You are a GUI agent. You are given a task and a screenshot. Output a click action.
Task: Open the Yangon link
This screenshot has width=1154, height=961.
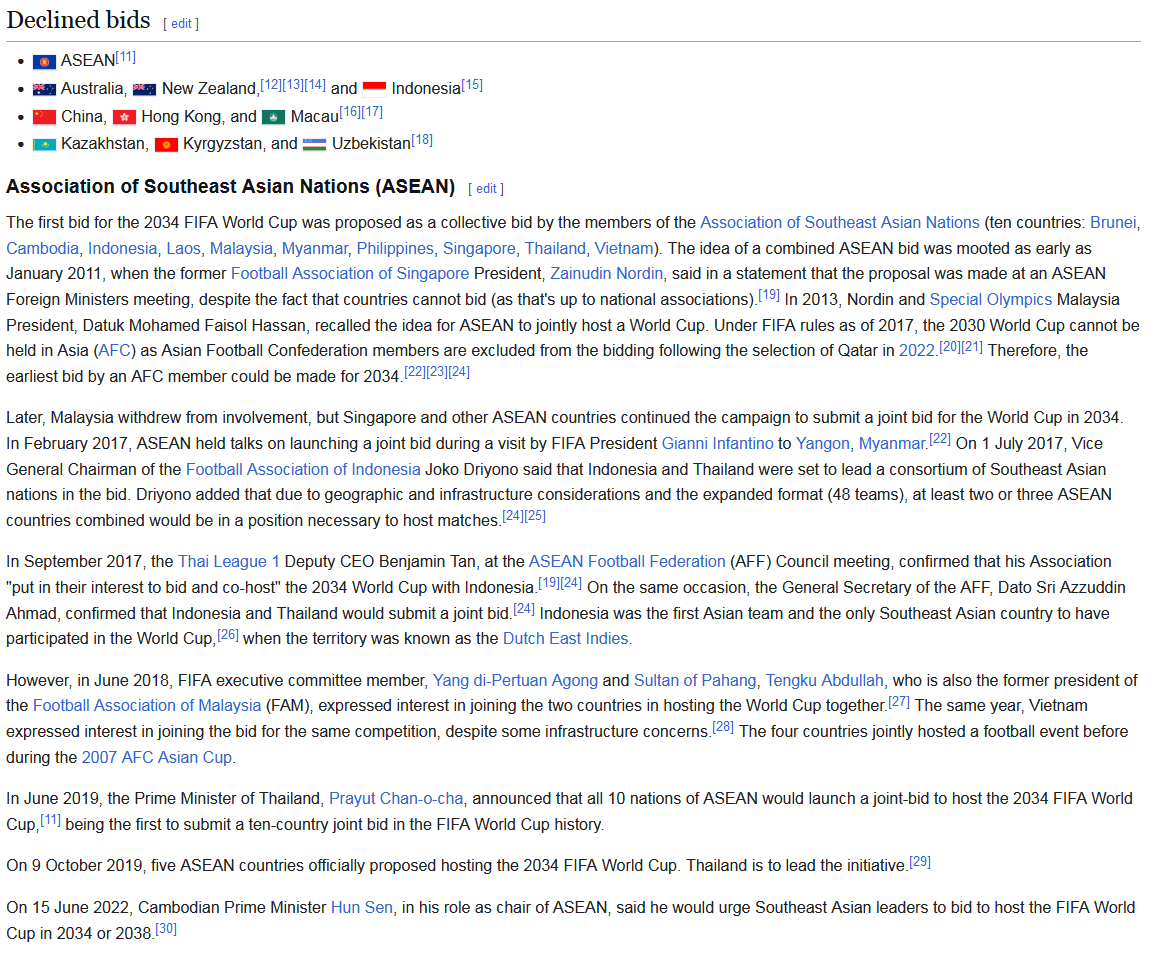tap(823, 444)
